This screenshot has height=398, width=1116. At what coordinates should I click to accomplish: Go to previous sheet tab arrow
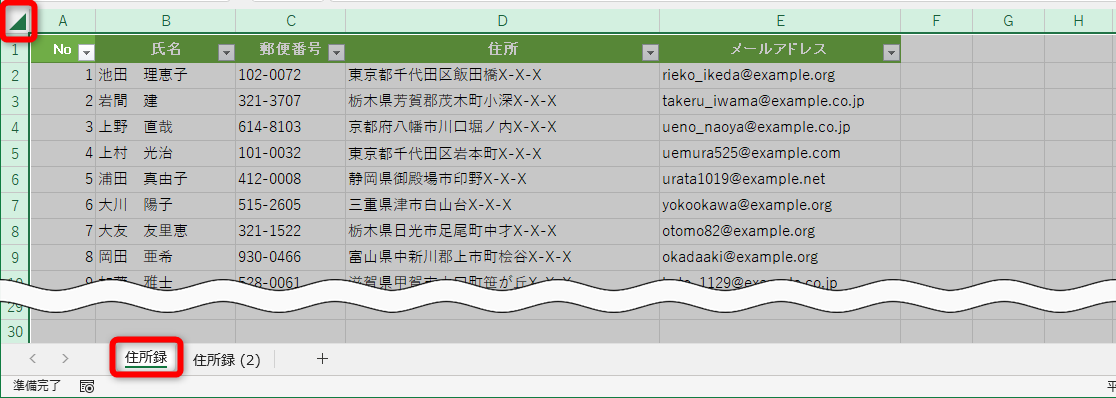33,359
